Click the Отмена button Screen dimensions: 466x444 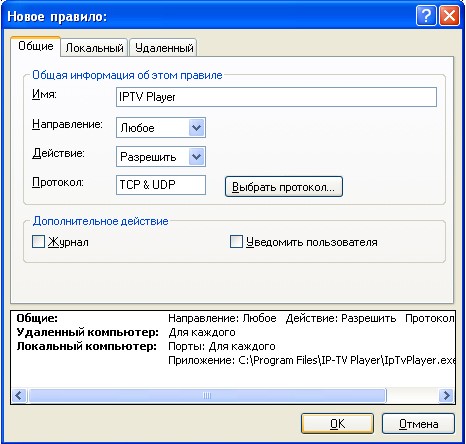(418, 424)
